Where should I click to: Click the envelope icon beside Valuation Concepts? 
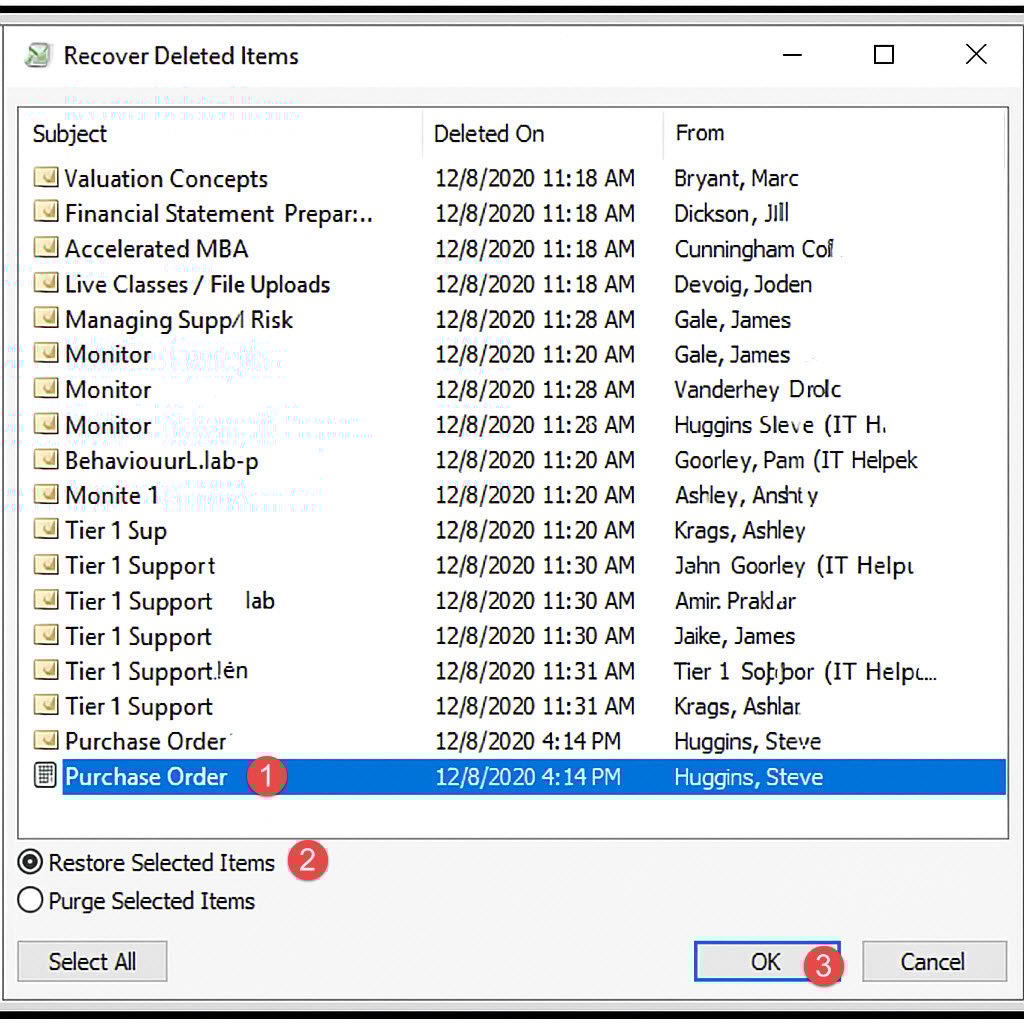click(46, 177)
